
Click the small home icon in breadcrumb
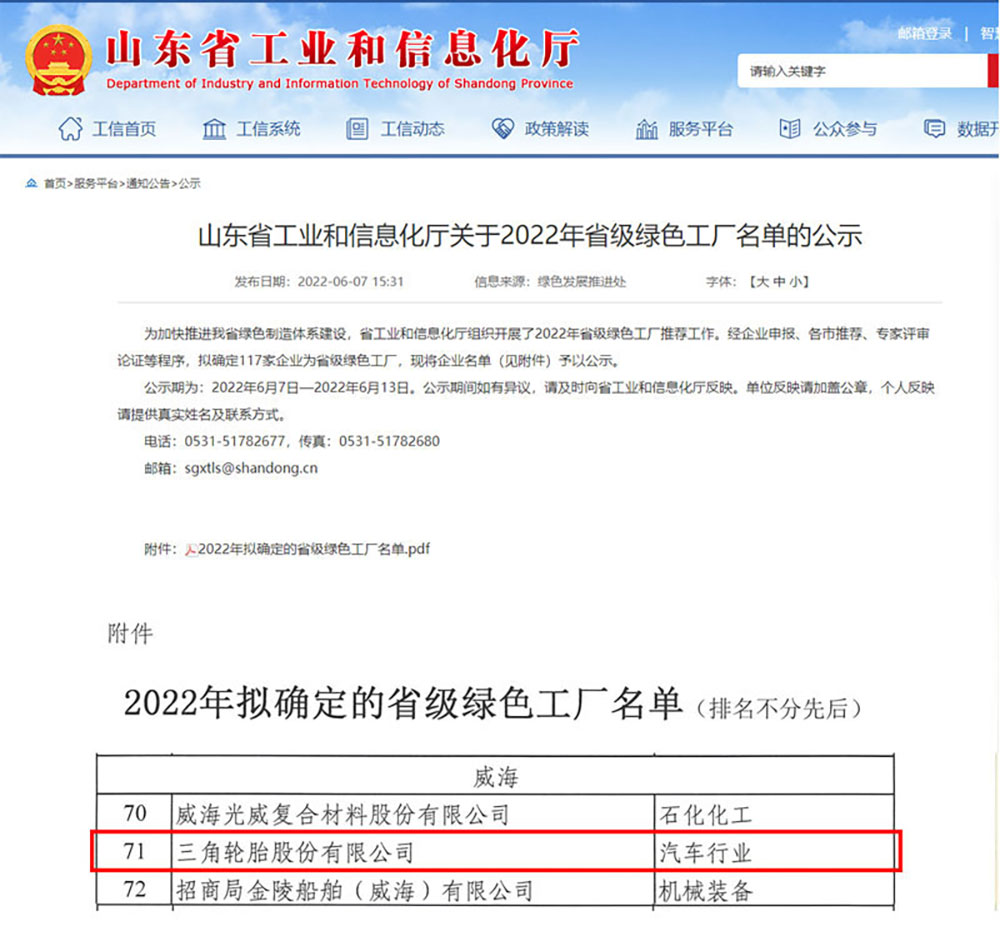click(32, 184)
